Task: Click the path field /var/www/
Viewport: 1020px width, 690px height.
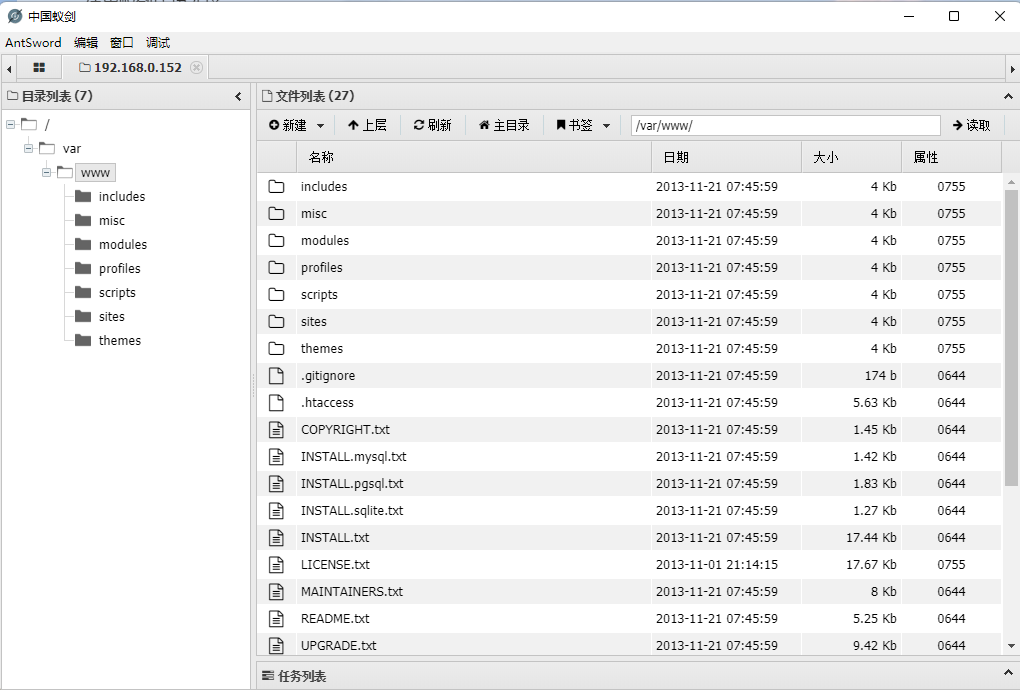Action: (x=785, y=126)
